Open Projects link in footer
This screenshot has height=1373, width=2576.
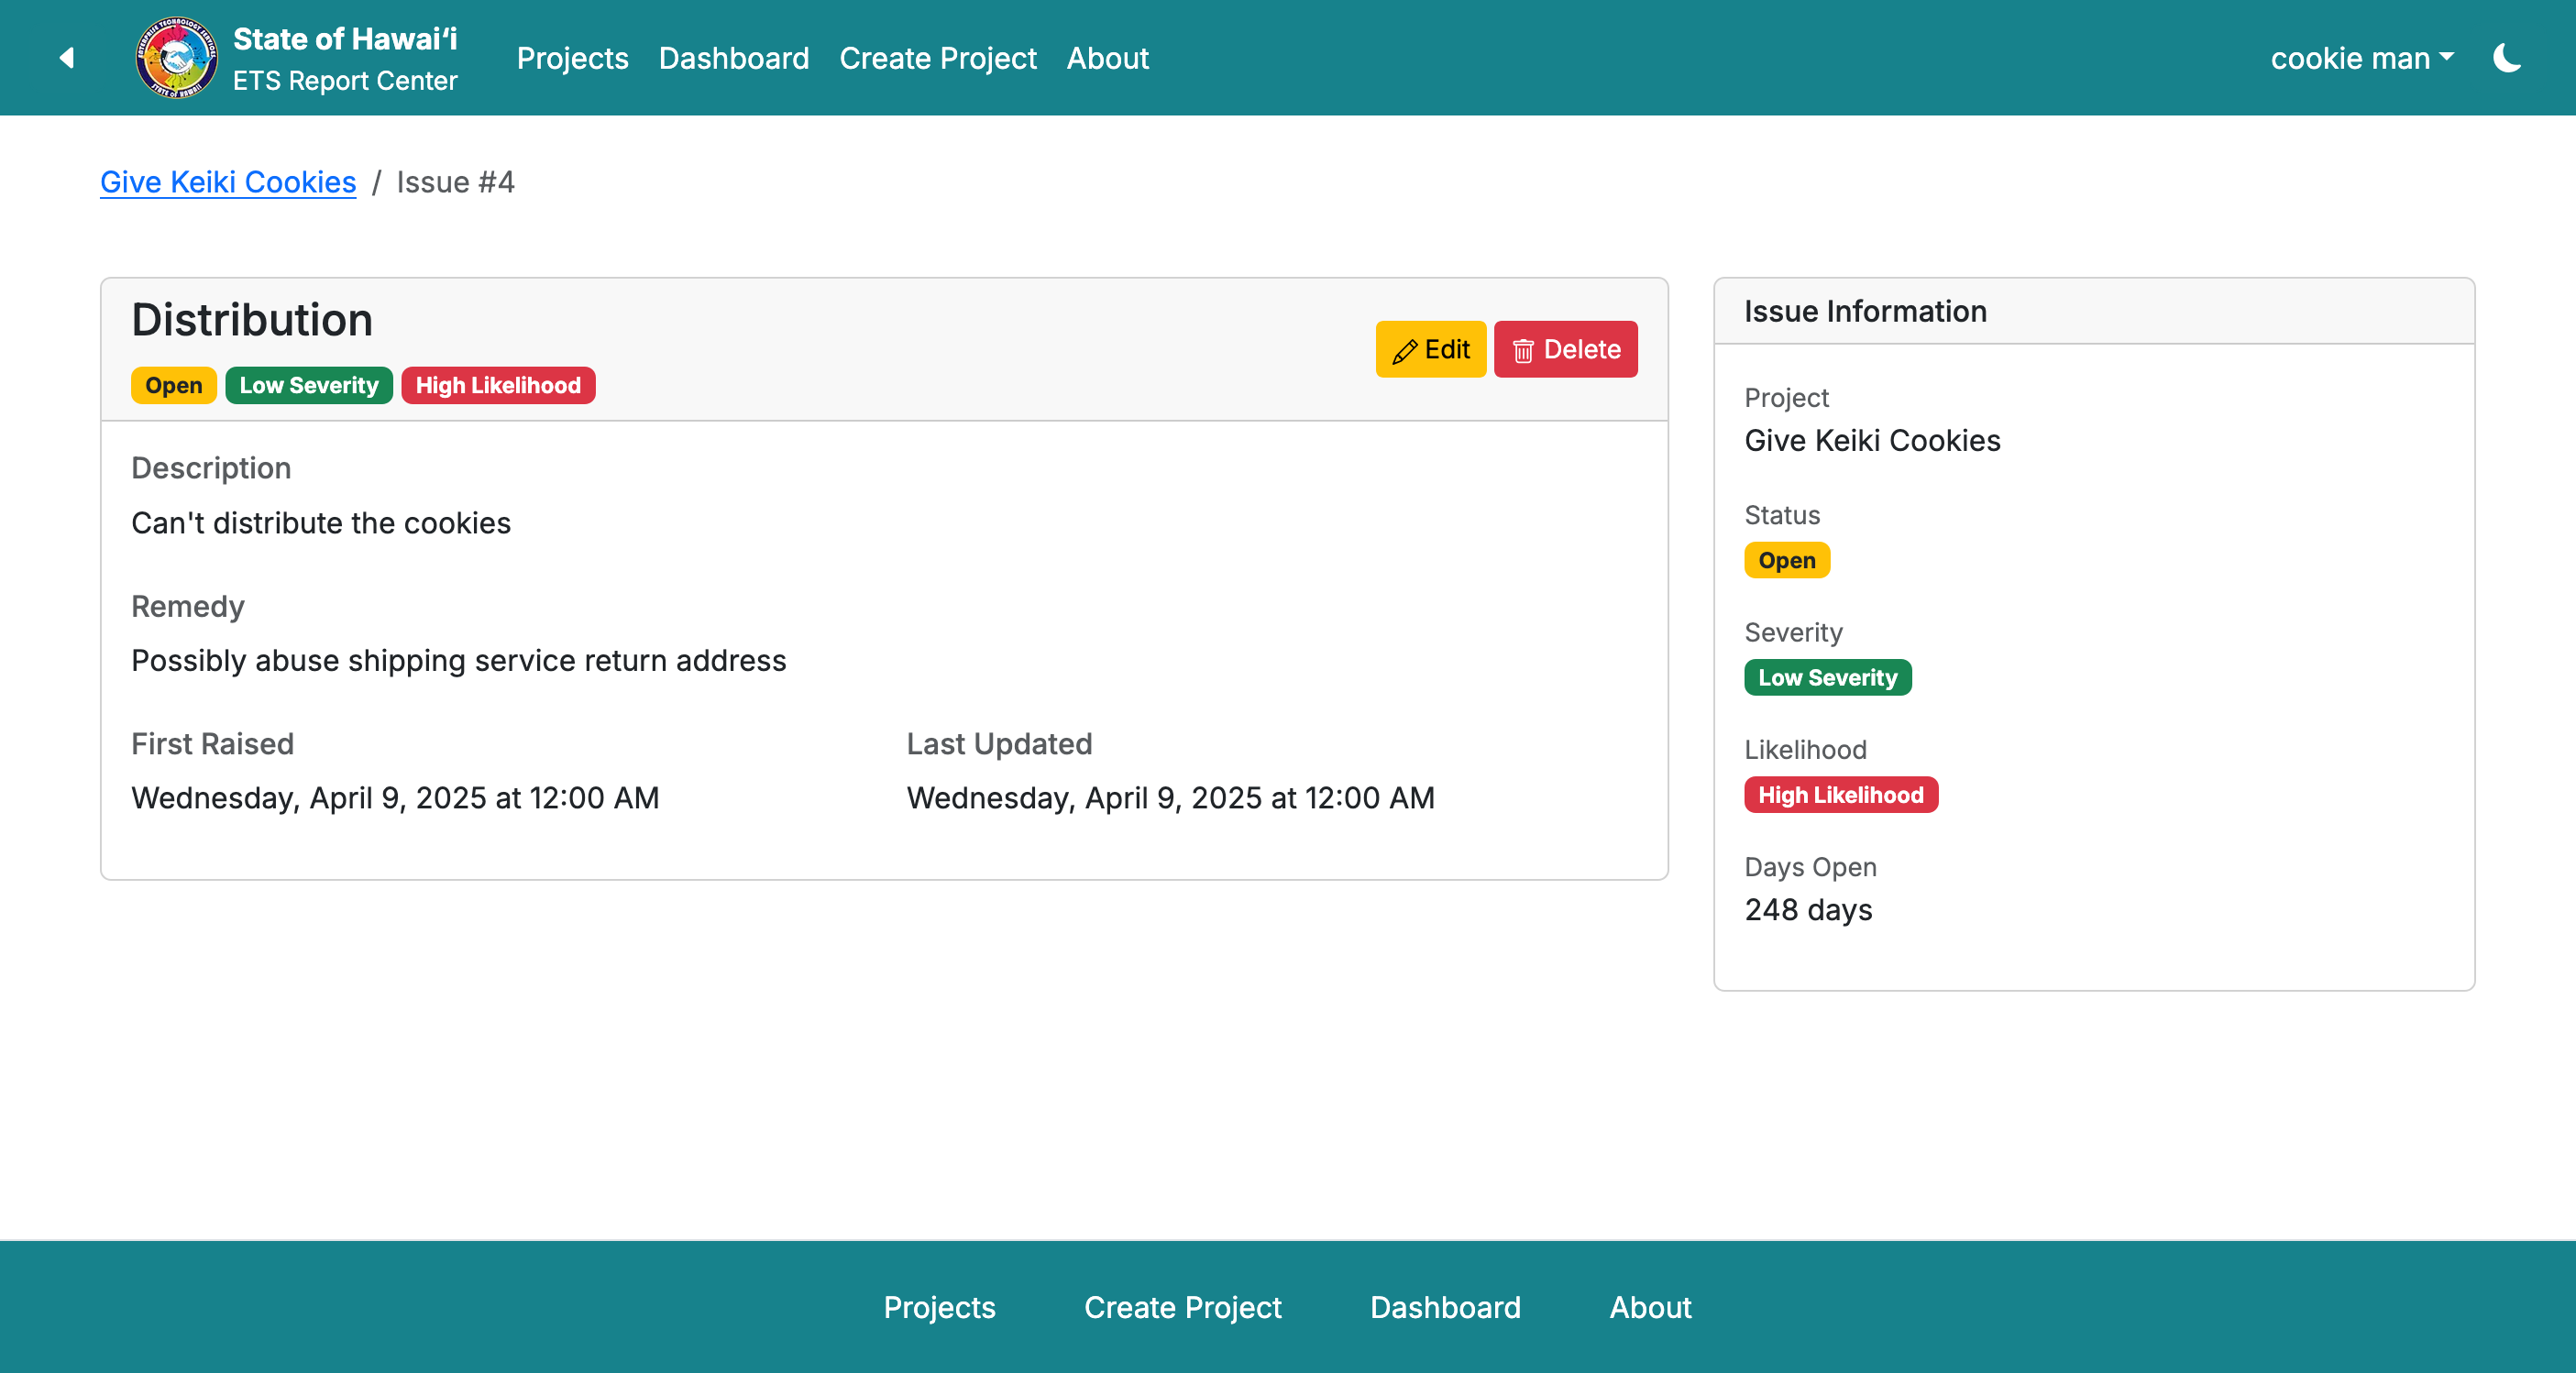[939, 1307]
